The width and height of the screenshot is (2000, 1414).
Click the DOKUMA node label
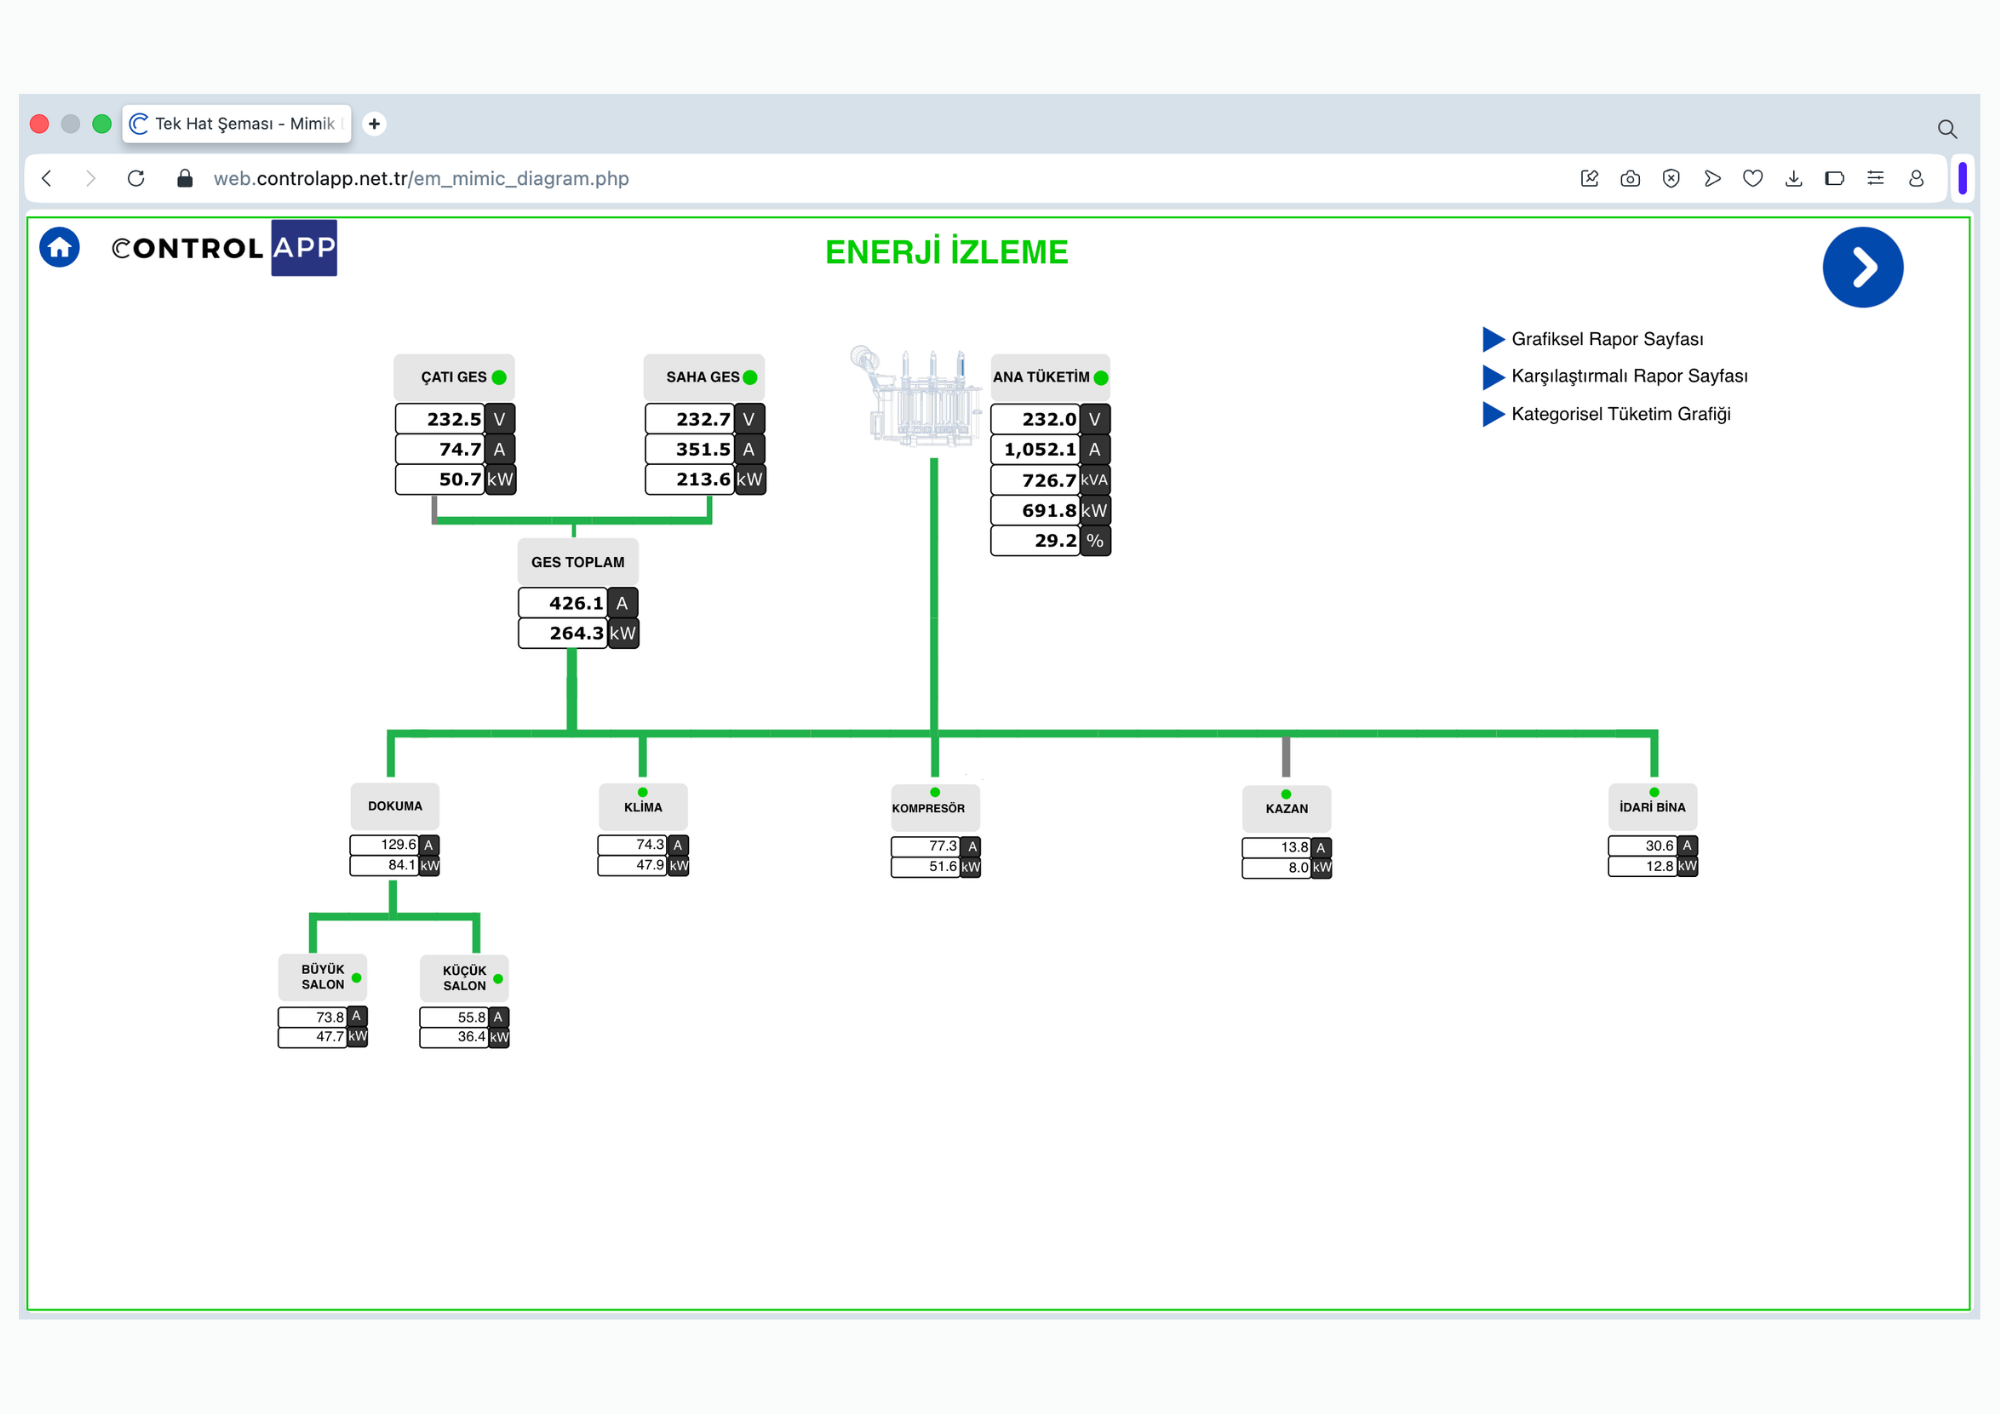coord(395,806)
